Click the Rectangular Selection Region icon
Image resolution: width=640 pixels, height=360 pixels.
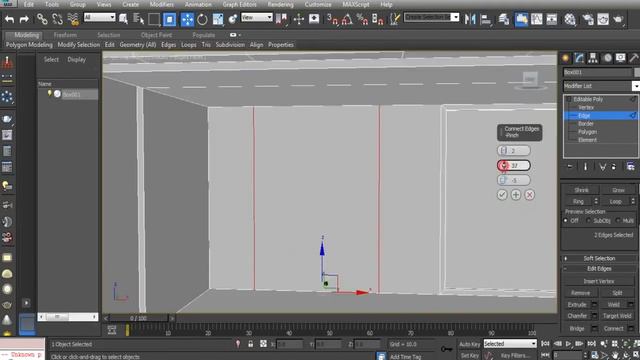(x=154, y=19)
